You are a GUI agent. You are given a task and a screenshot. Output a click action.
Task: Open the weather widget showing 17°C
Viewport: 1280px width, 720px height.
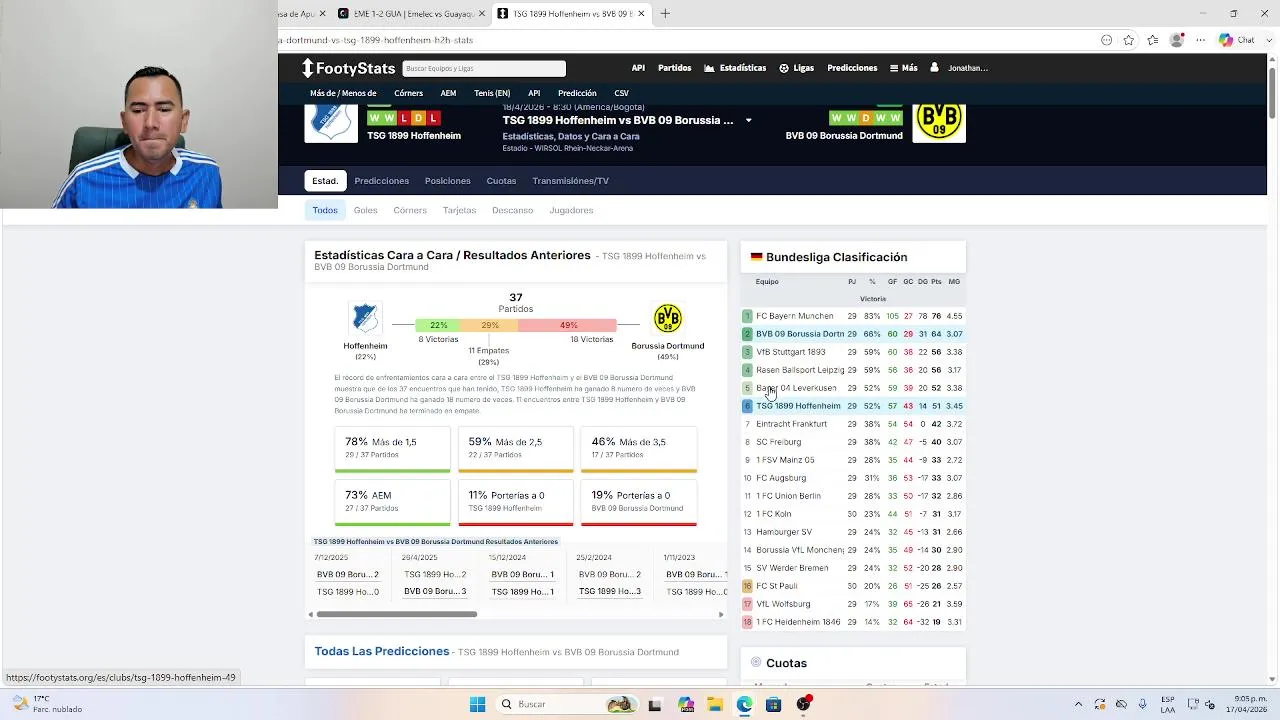click(46, 704)
